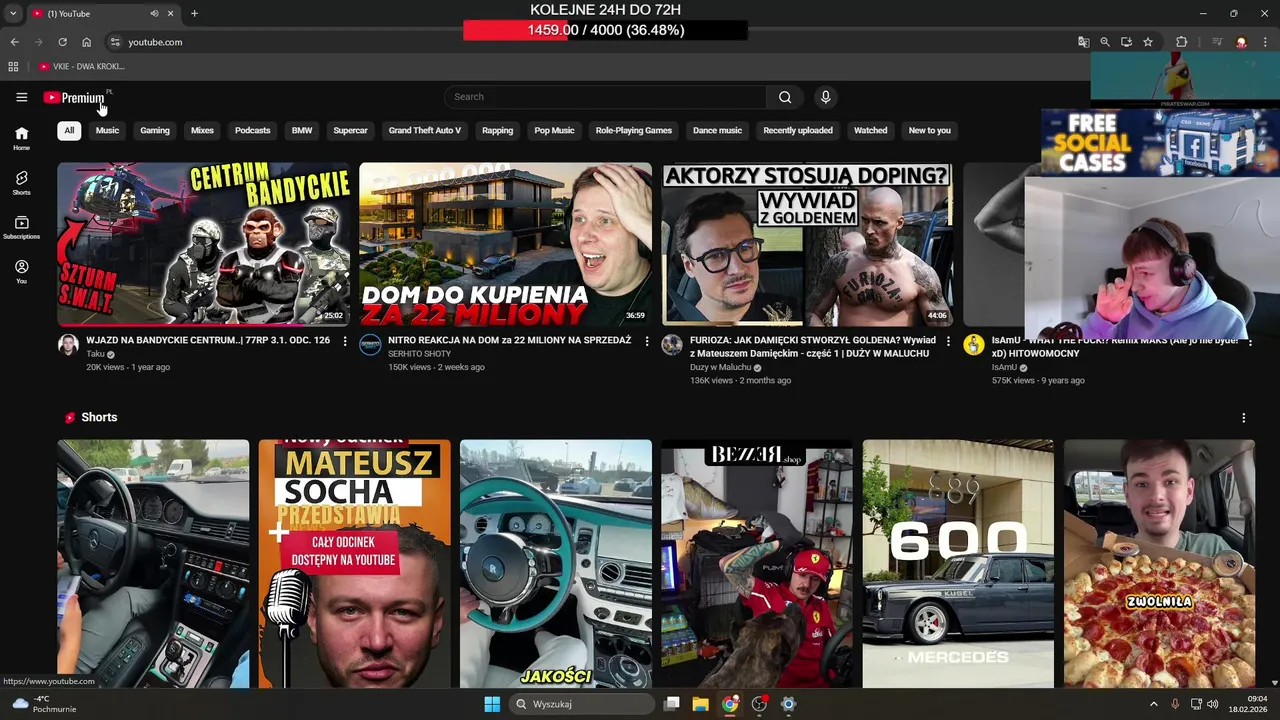Viewport: 1280px width, 720px height.
Task: Mute the YouTube tab audio icon
Action: point(154,14)
